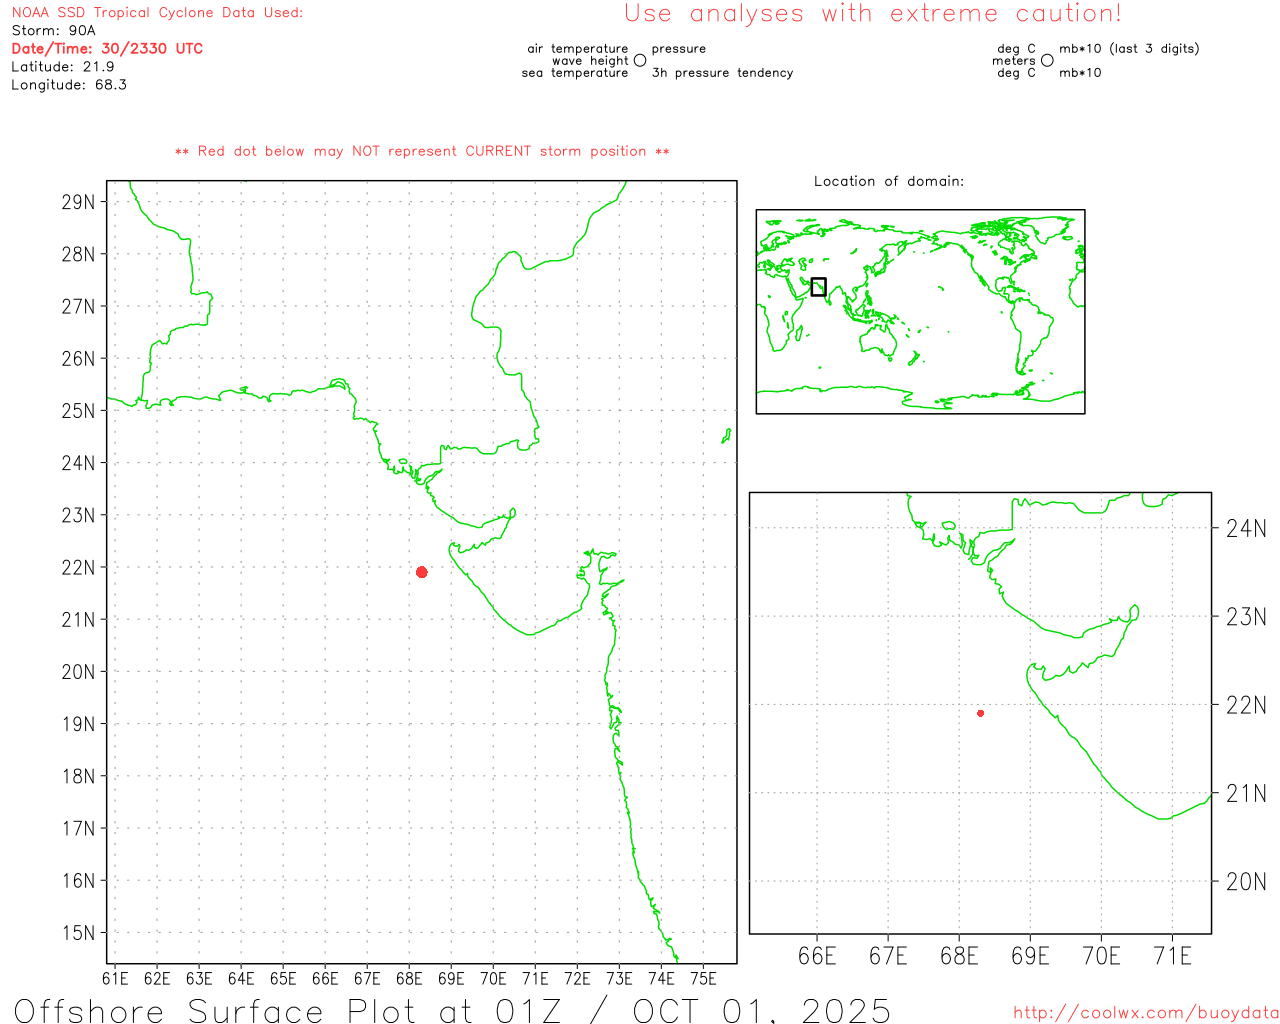
Task: Click the inset map's 24N latitude label
Action: click(1246, 529)
